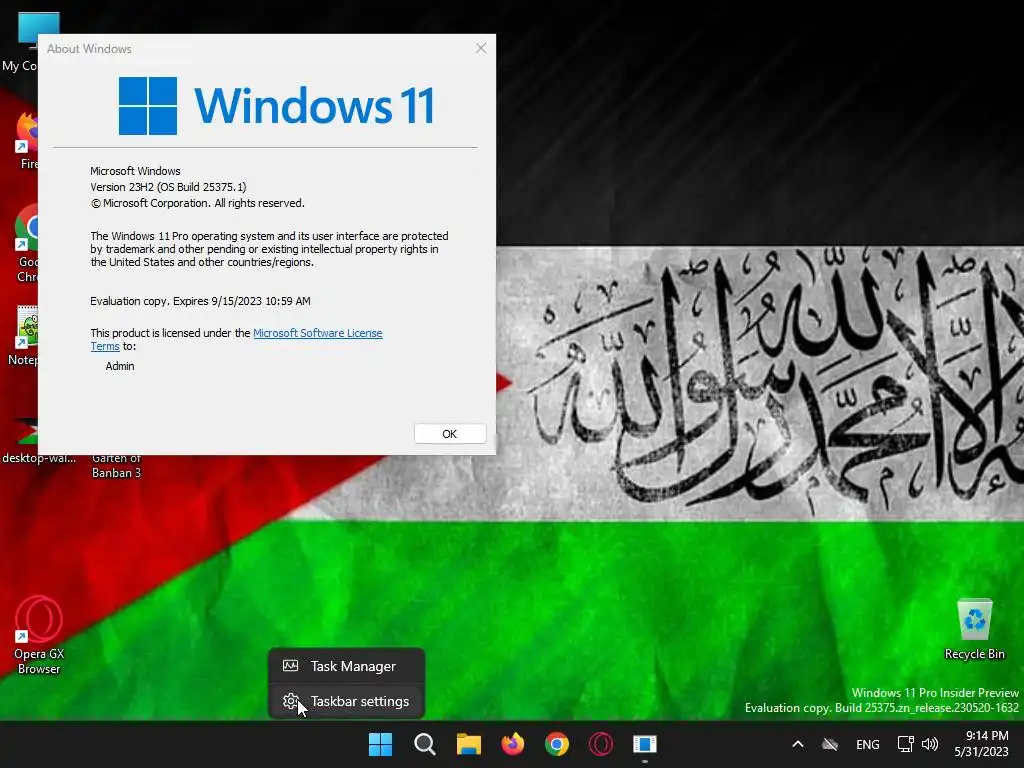Screen dimensions: 1024x768
Task: Select the Notepad++ desktop shortcut icon
Action: tap(25, 335)
